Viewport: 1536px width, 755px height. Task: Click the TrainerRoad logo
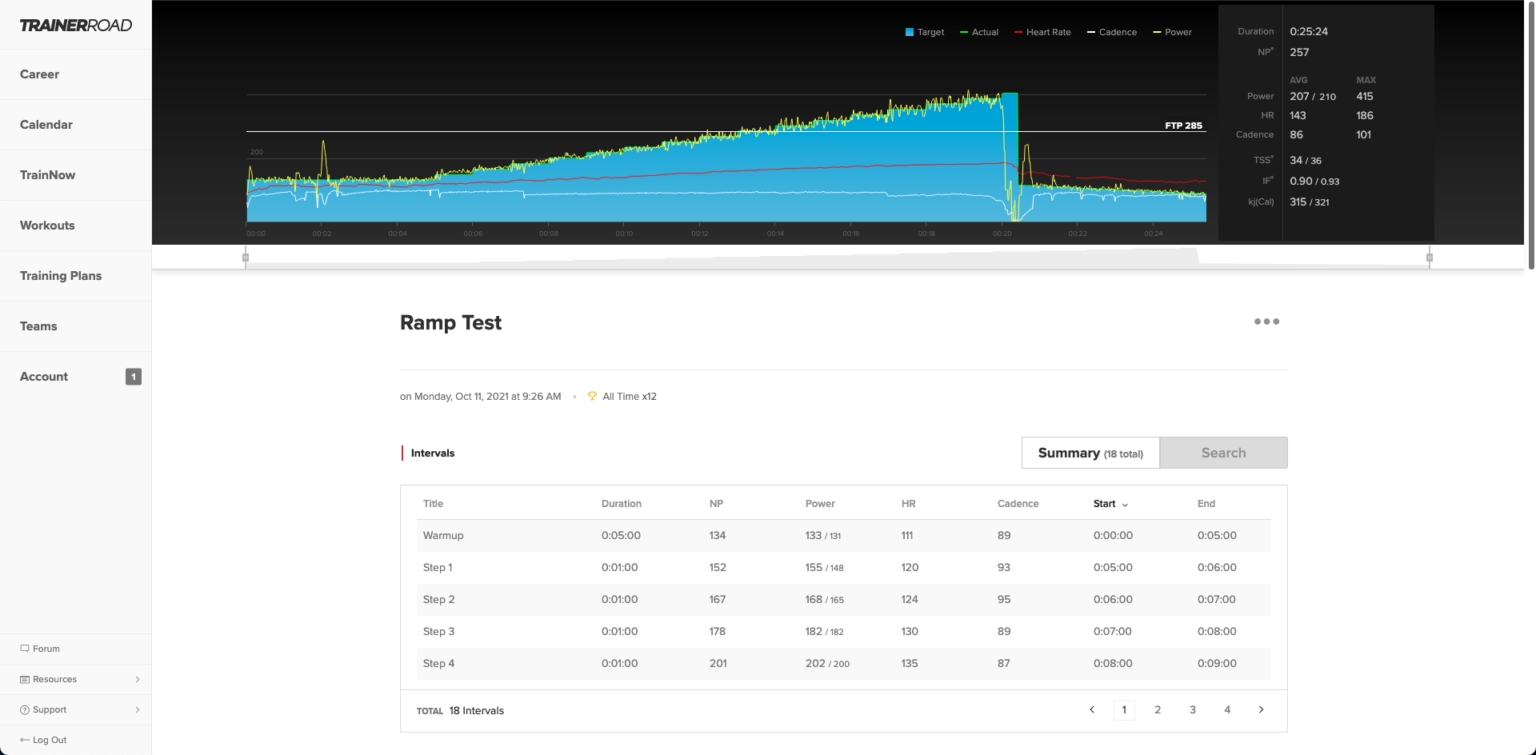[x=76, y=25]
